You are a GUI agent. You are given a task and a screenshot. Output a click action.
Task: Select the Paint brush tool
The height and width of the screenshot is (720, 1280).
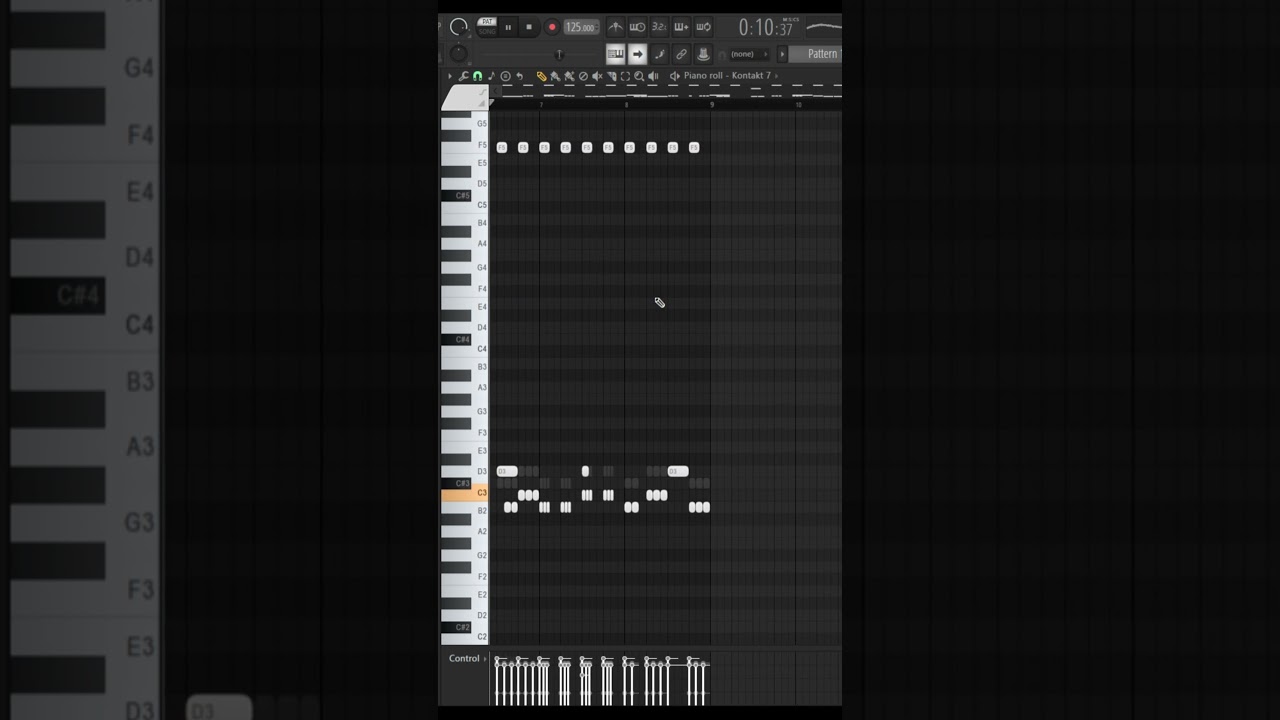(x=555, y=76)
